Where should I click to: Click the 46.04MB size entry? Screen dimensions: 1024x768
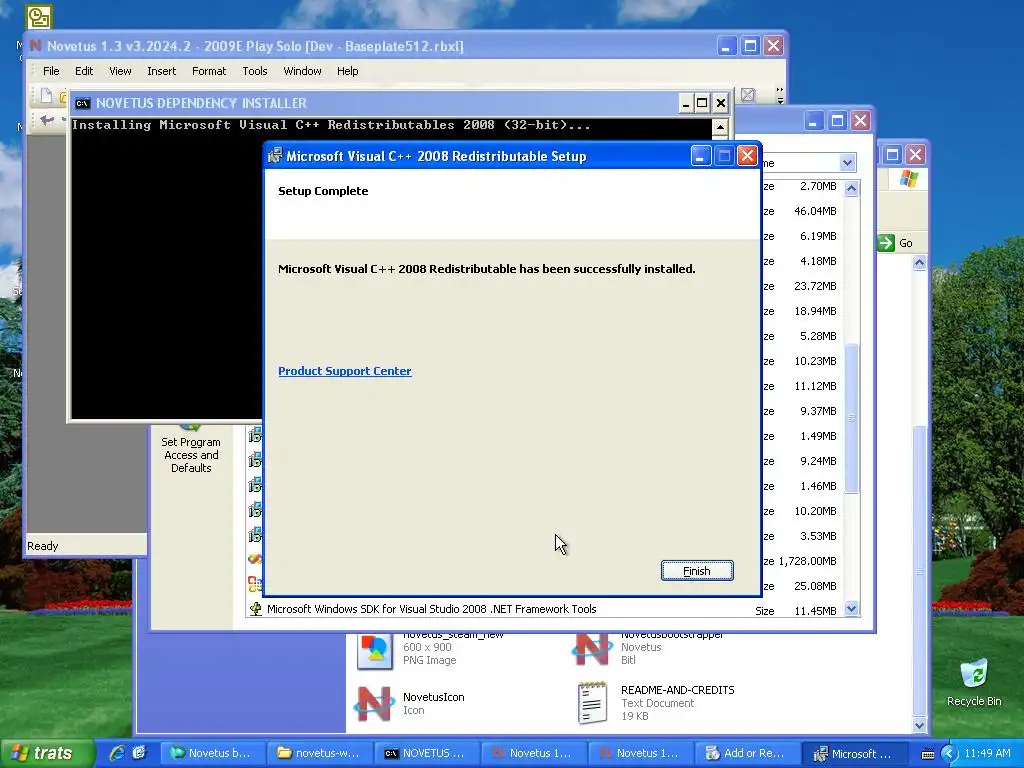click(815, 211)
